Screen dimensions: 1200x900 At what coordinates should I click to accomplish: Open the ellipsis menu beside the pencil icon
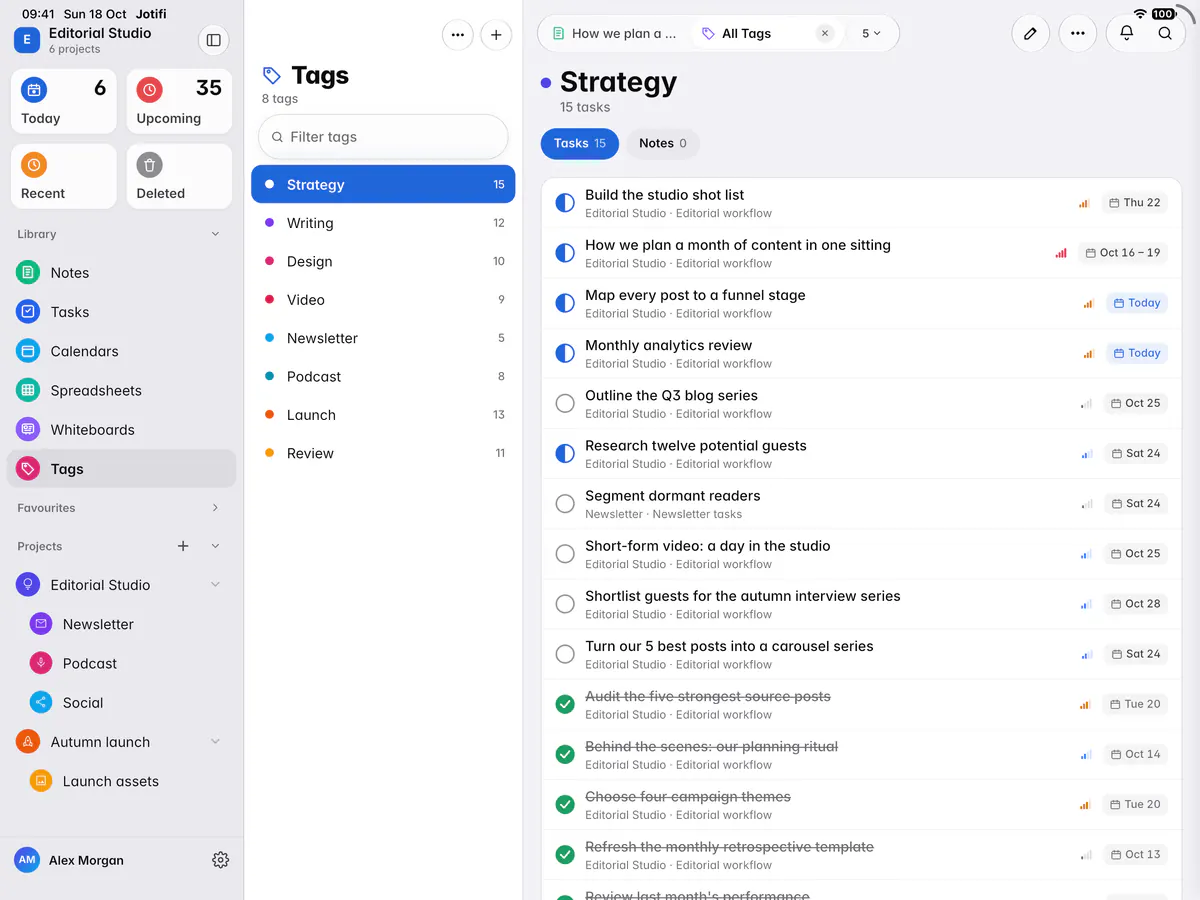point(1077,33)
